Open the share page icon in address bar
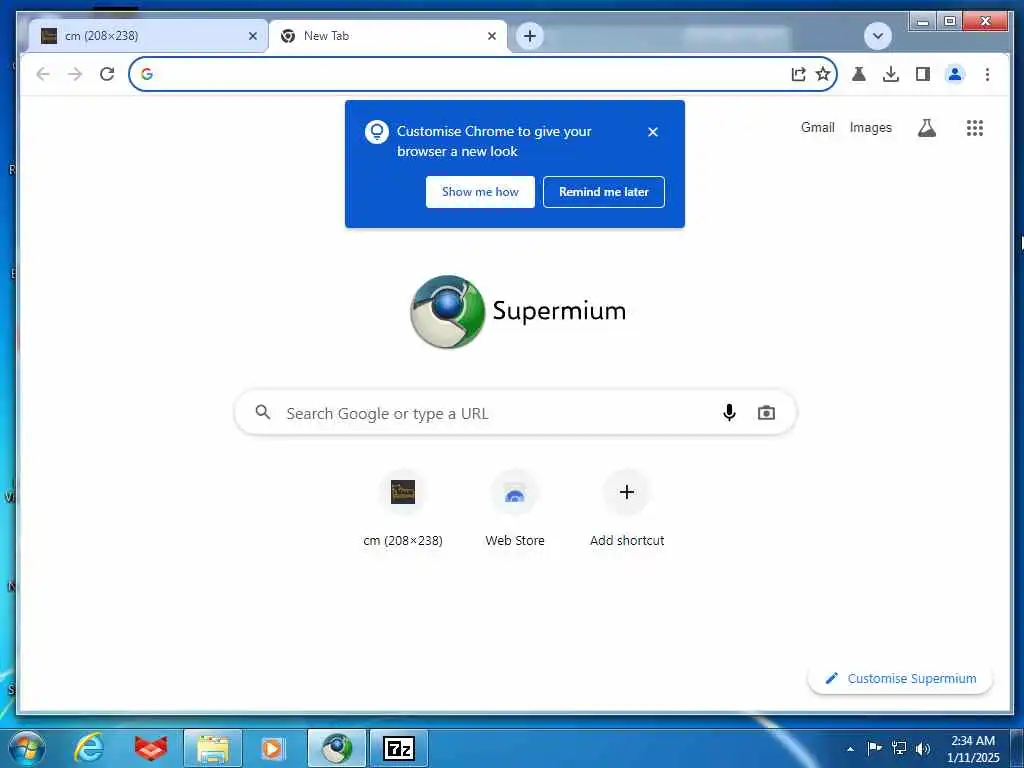Screen dimensions: 1024x768 798,74
